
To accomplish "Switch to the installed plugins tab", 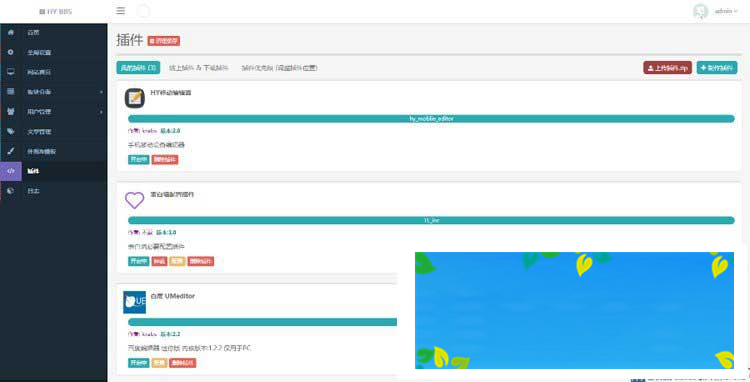I will pyautogui.click(x=138, y=68).
